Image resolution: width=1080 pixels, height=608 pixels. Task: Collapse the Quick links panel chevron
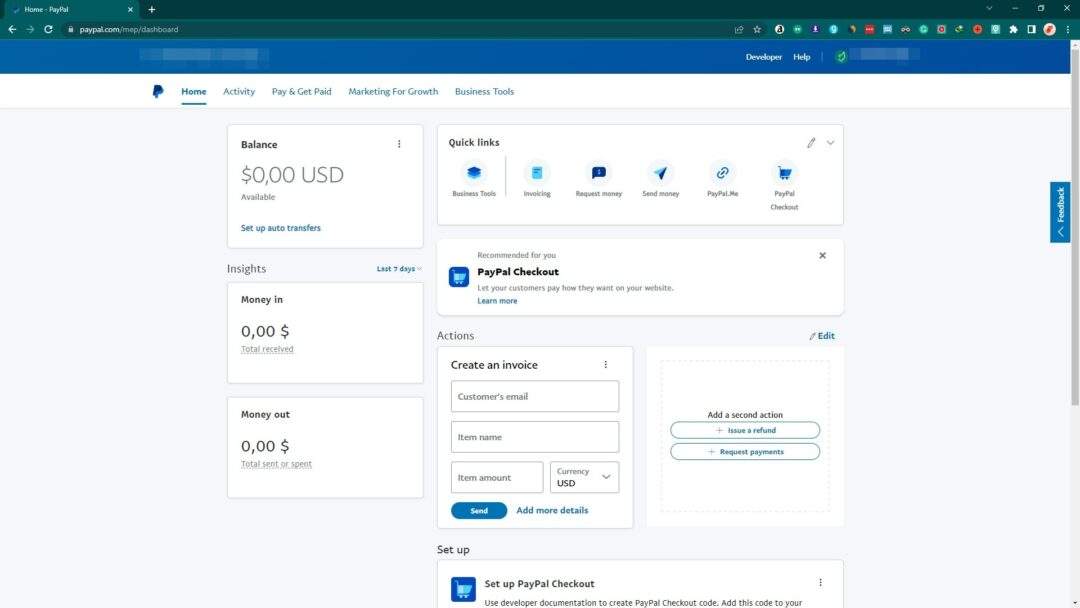pos(831,143)
